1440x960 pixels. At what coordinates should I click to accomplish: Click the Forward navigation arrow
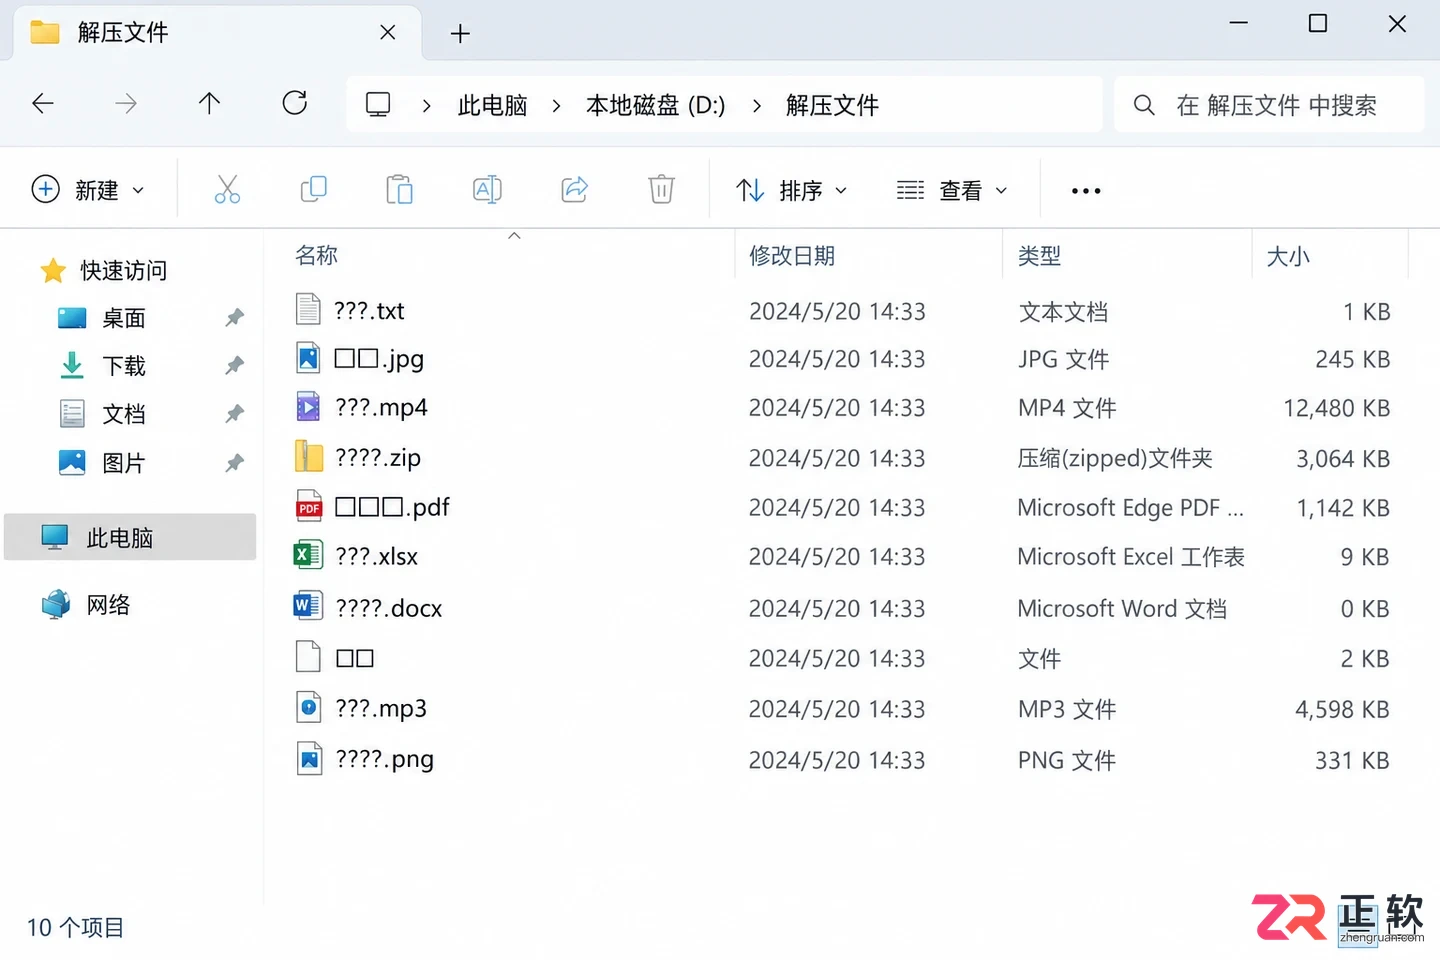[126, 103]
